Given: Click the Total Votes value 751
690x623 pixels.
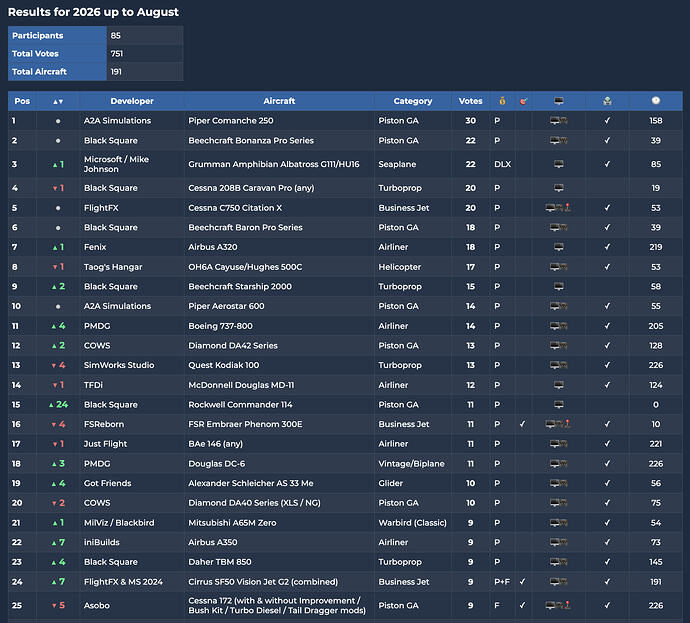Looking at the screenshot, I should pyautogui.click(x=117, y=54).
